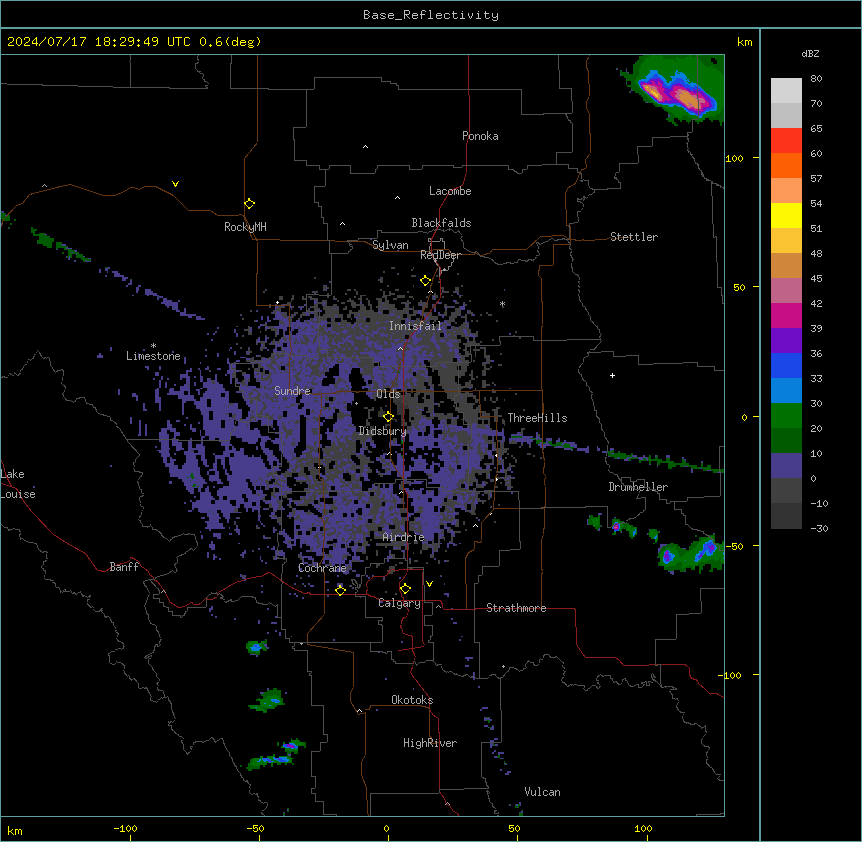The image size is (862, 842).
Task: Select the purple 39-36 dBZ legend swatch
Action: (x=786, y=341)
